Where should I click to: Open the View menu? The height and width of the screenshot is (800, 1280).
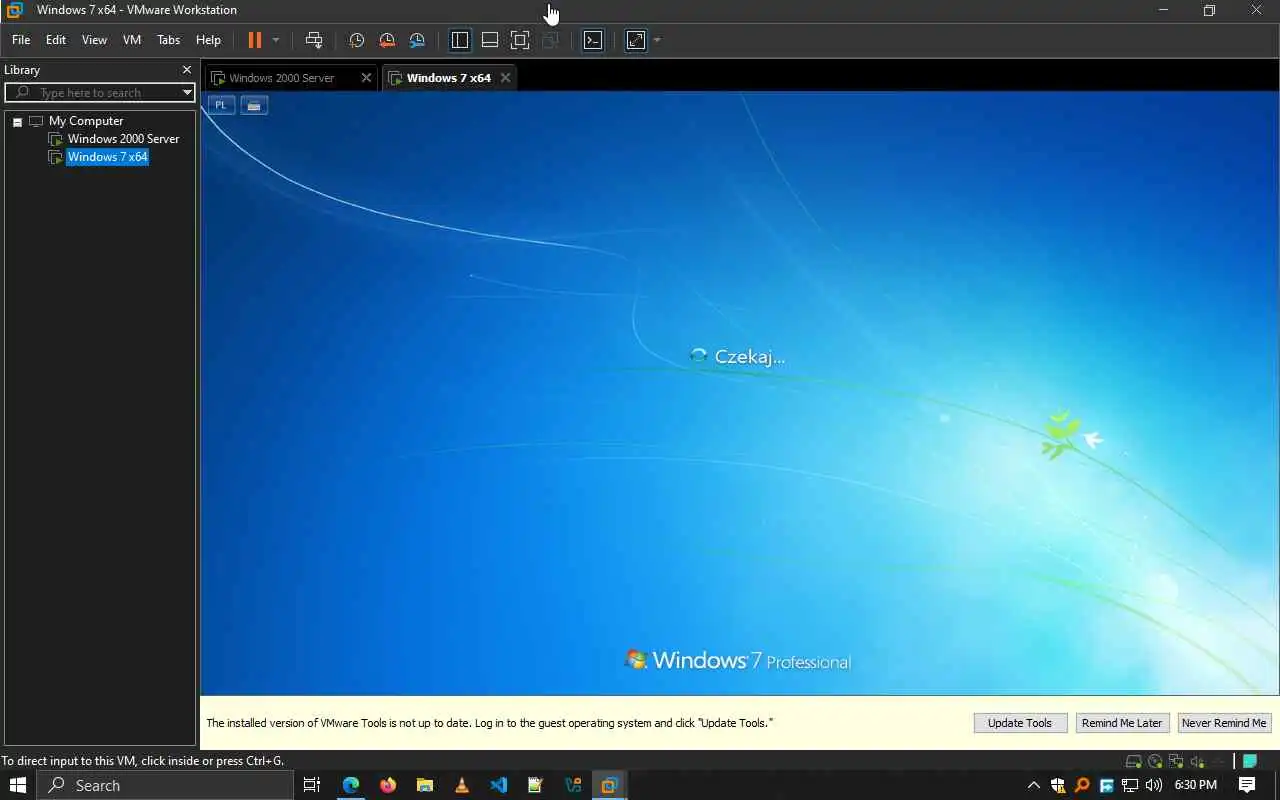tap(94, 40)
